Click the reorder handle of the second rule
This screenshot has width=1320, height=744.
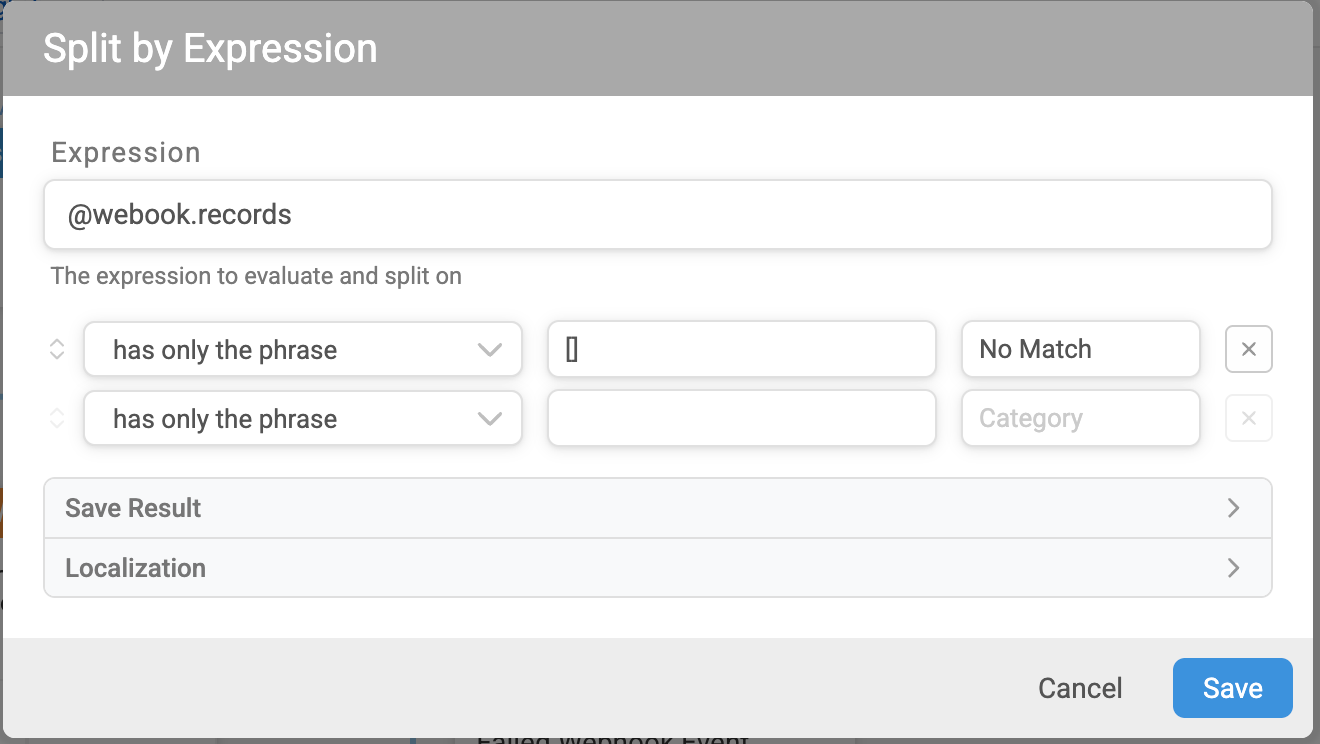57,418
